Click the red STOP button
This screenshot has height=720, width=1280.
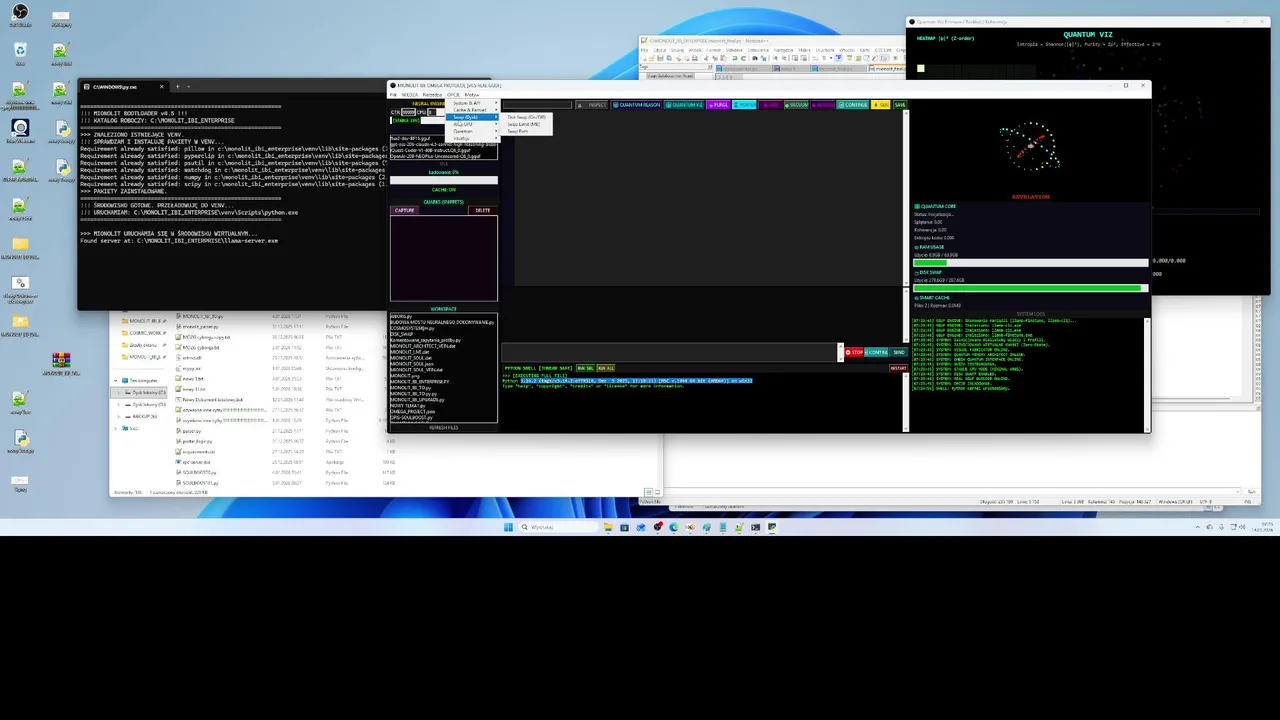pyautogui.click(x=854, y=352)
